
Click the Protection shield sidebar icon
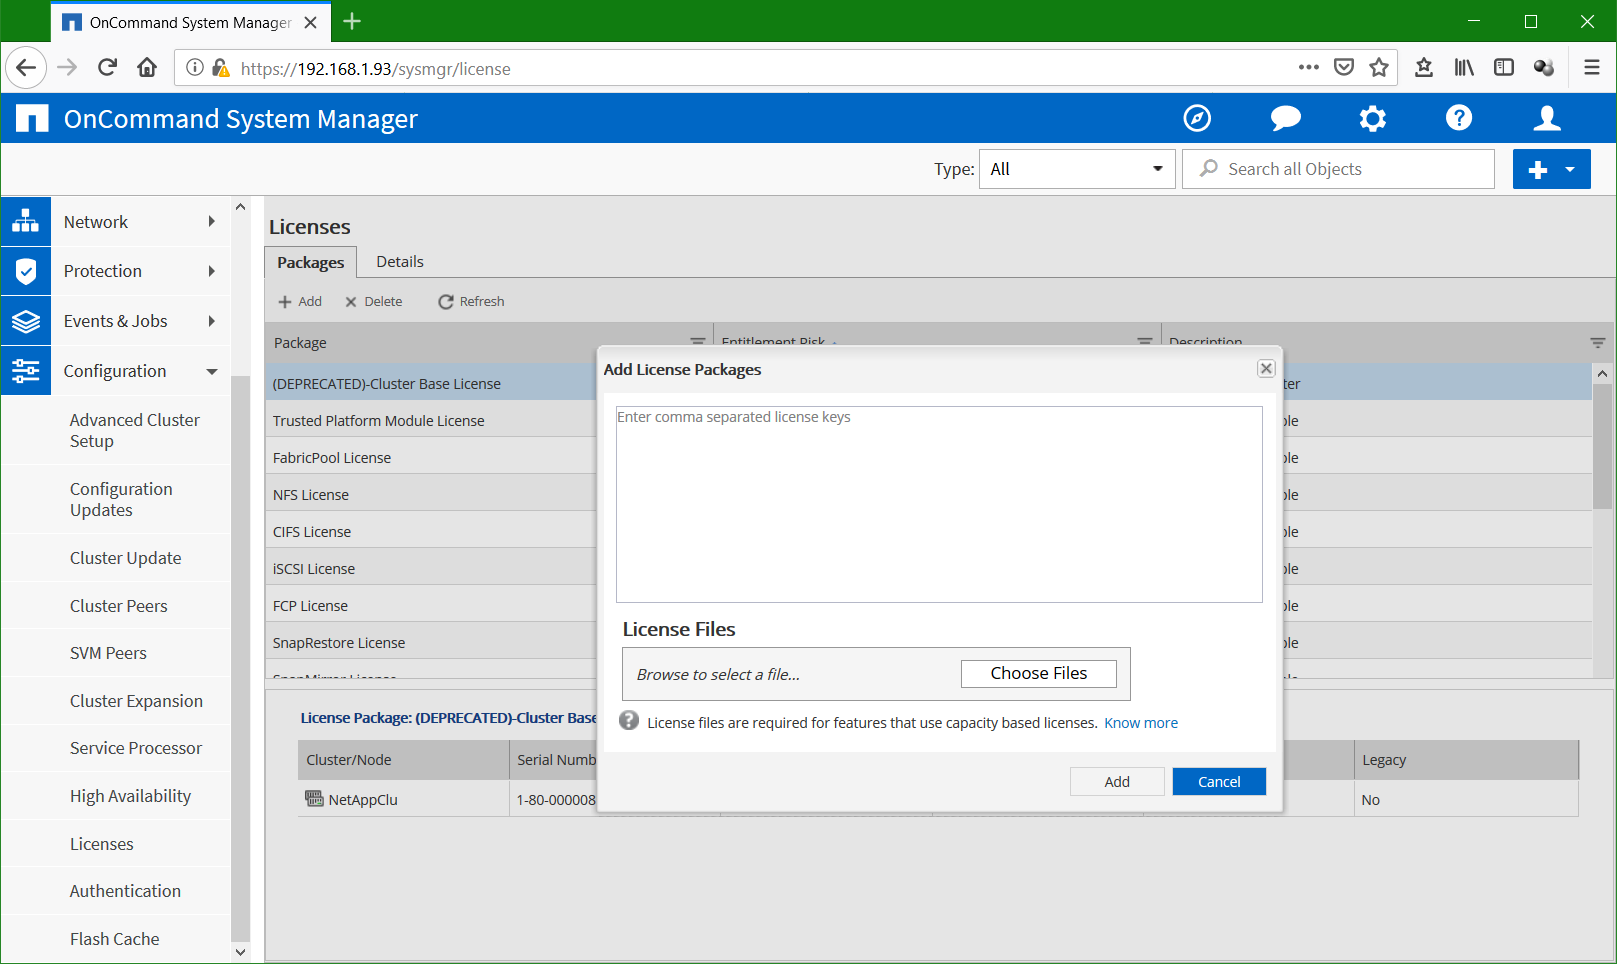[26, 271]
